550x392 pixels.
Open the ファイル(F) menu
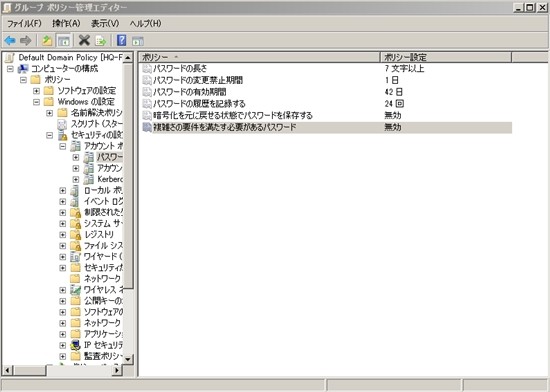tap(24, 23)
